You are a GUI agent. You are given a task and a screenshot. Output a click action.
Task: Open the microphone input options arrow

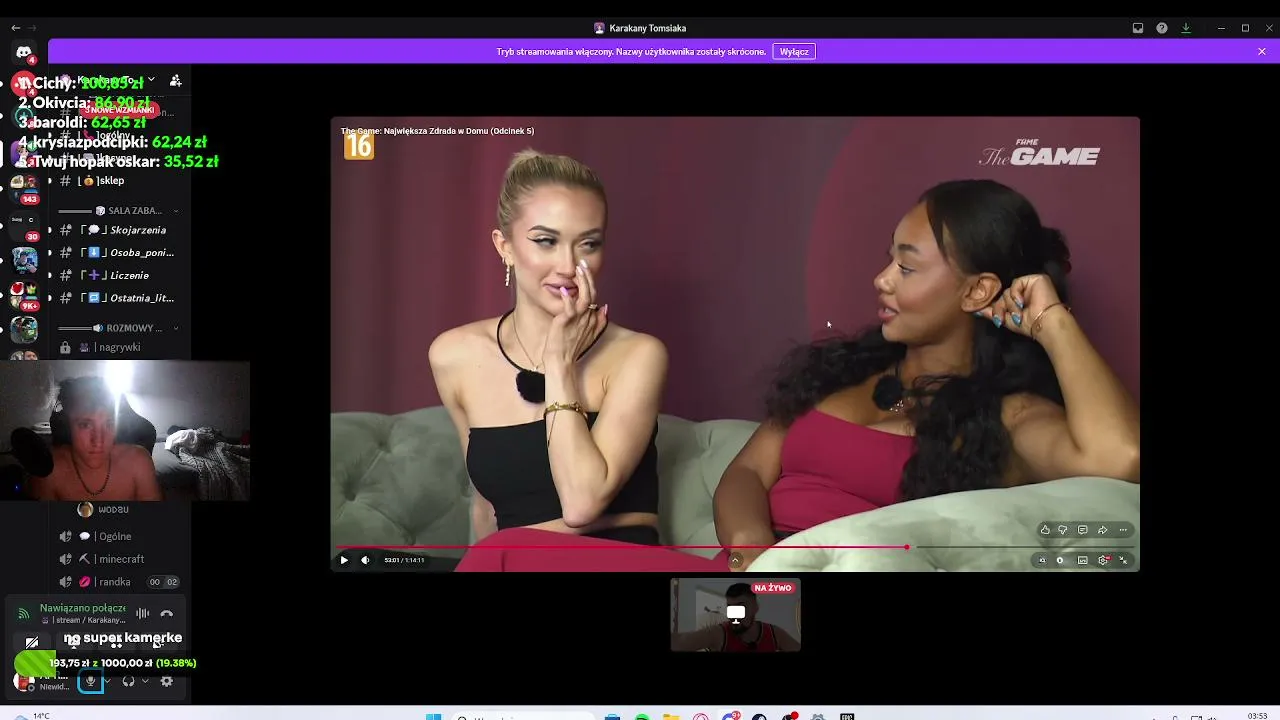coord(107,681)
